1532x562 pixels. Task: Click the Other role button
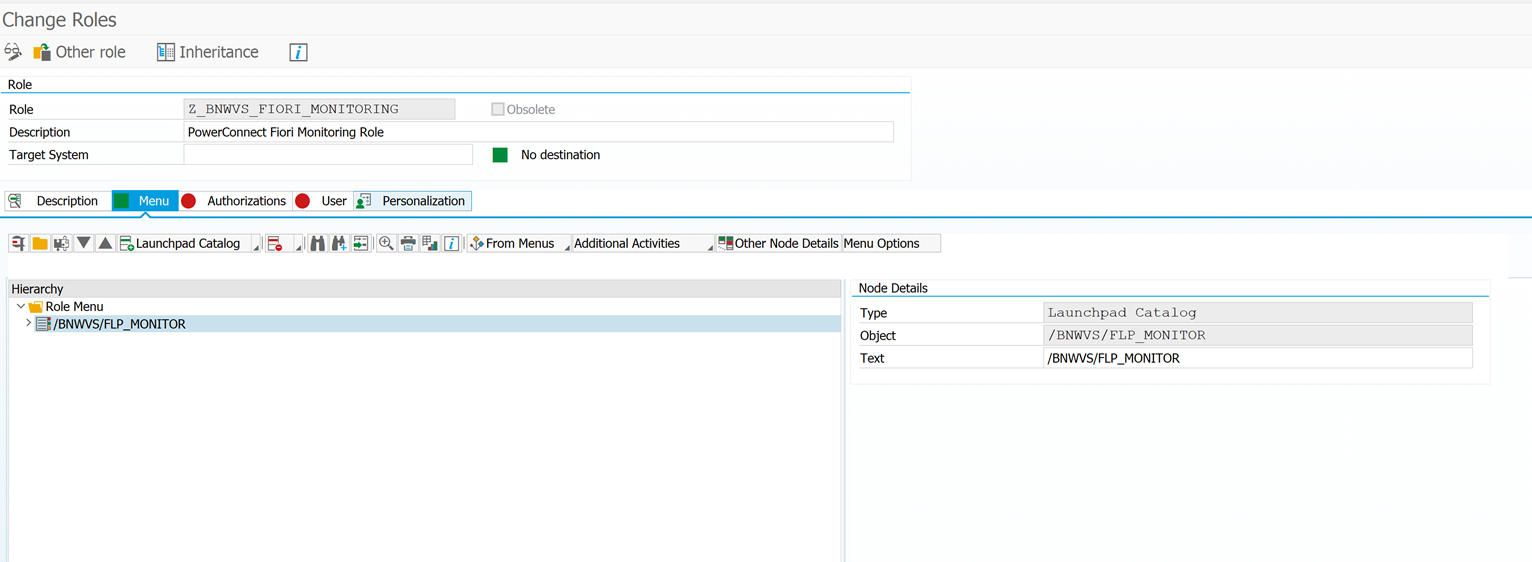click(x=79, y=52)
